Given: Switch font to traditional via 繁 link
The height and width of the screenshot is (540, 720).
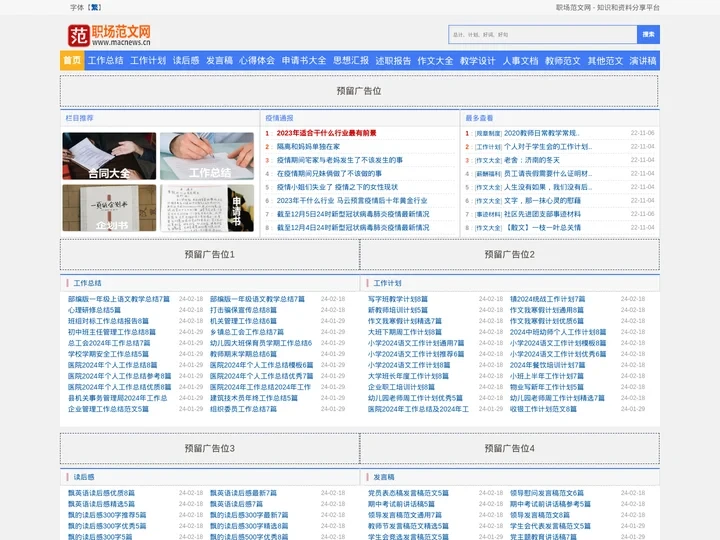Looking at the screenshot, I should coord(95,7).
